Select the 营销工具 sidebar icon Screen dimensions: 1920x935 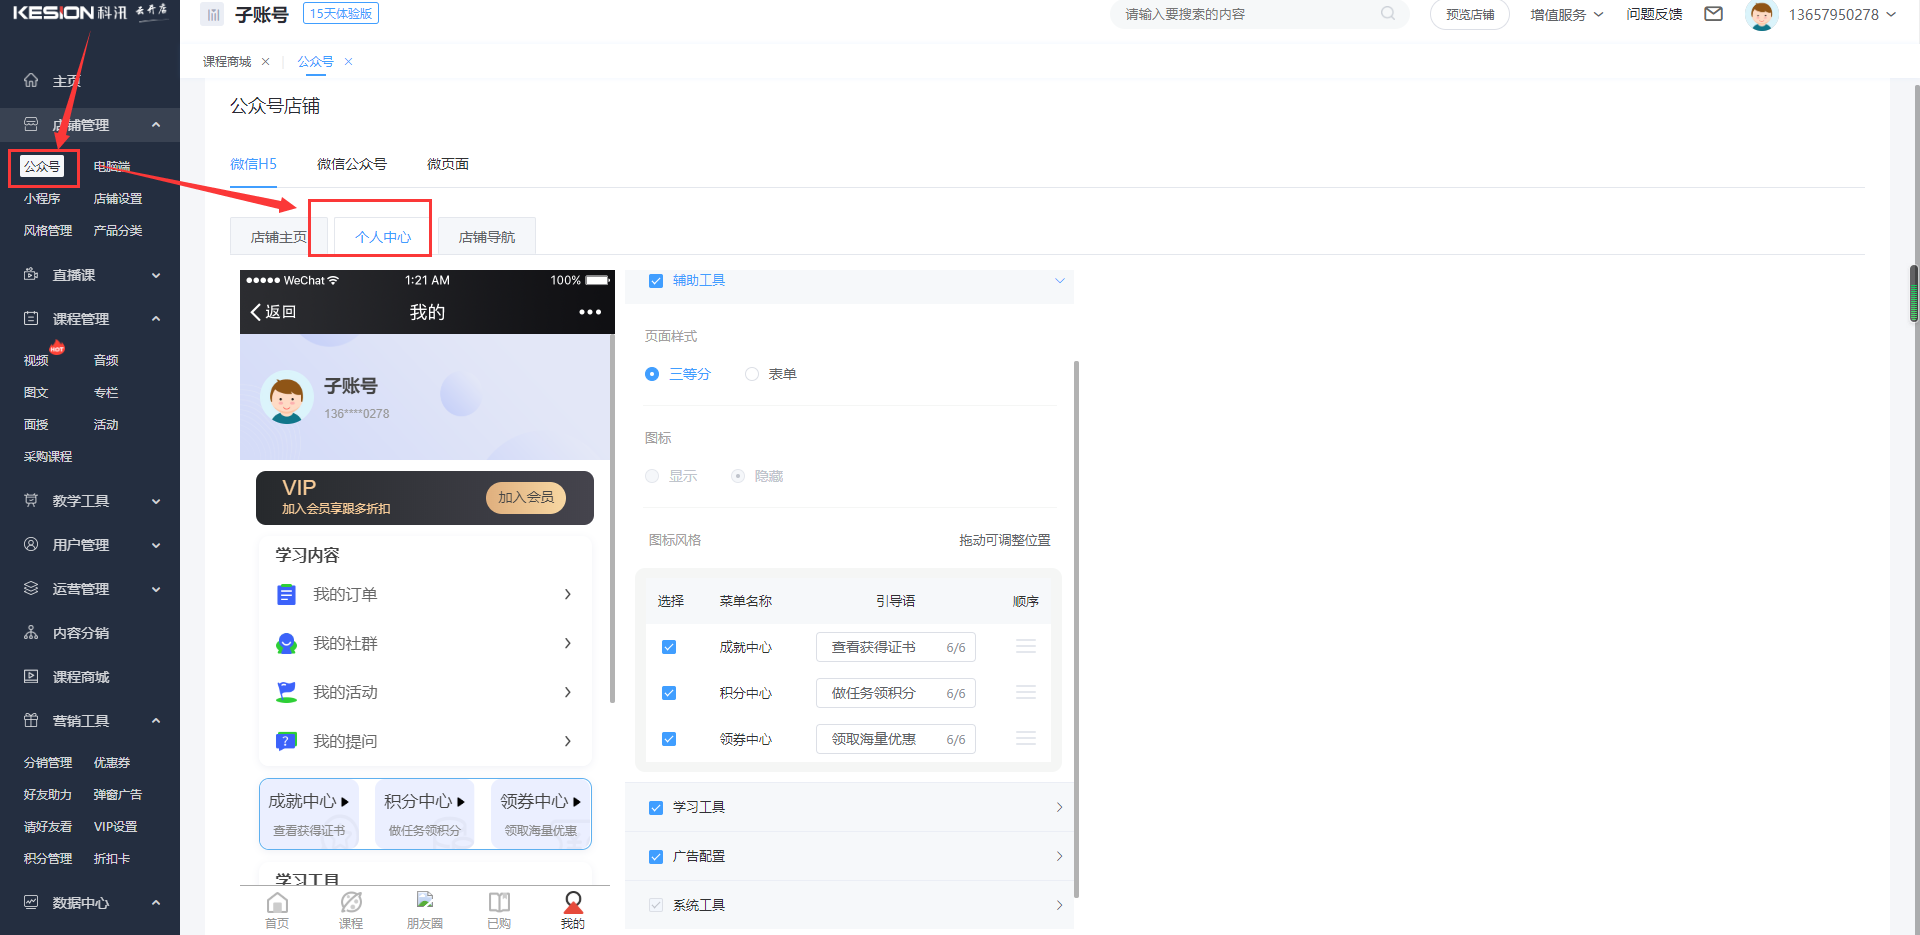[30, 720]
